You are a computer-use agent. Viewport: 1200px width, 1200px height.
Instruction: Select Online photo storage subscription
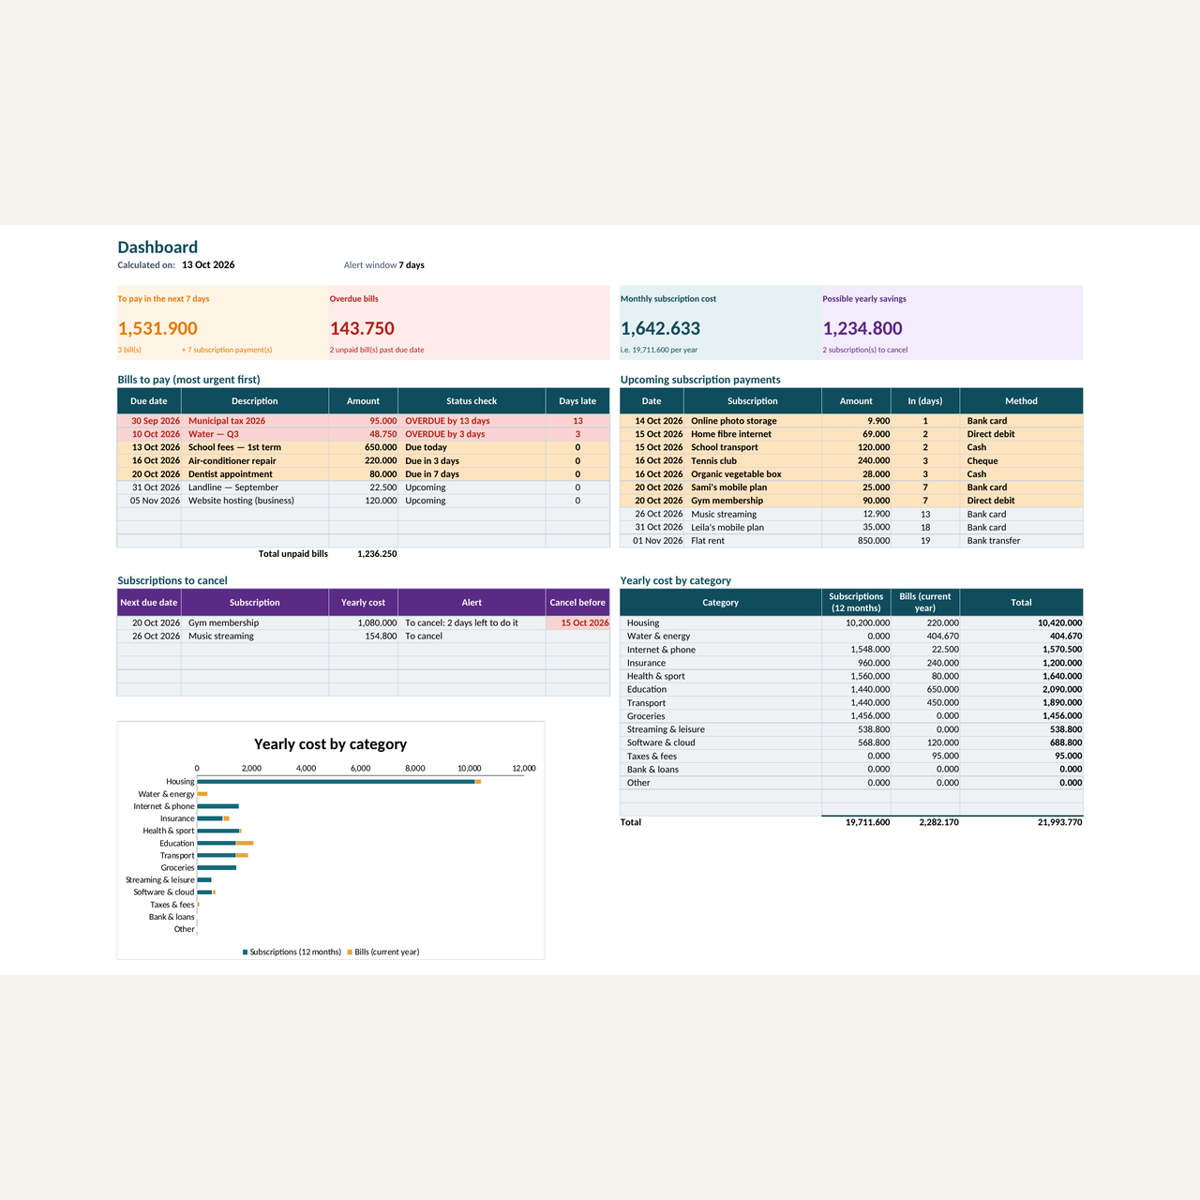pos(753,421)
